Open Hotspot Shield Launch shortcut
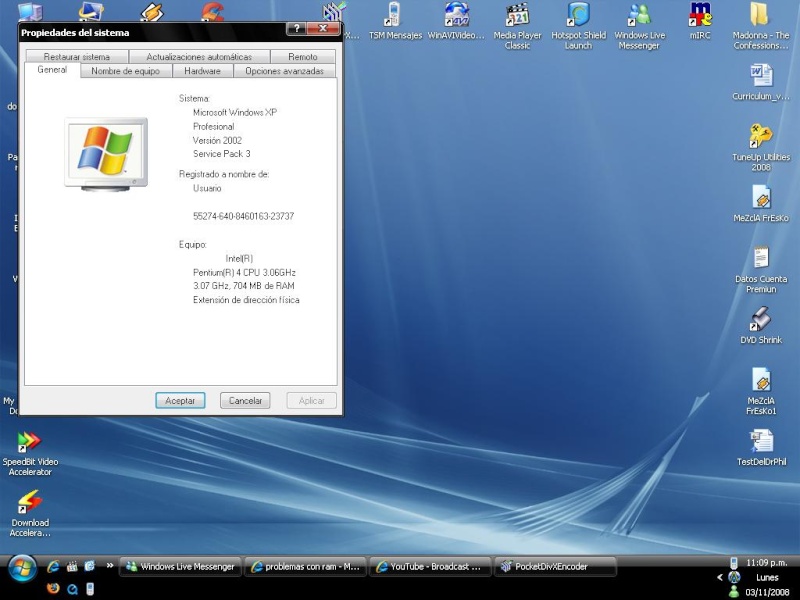The height and width of the screenshot is (600, 800). 579,26
